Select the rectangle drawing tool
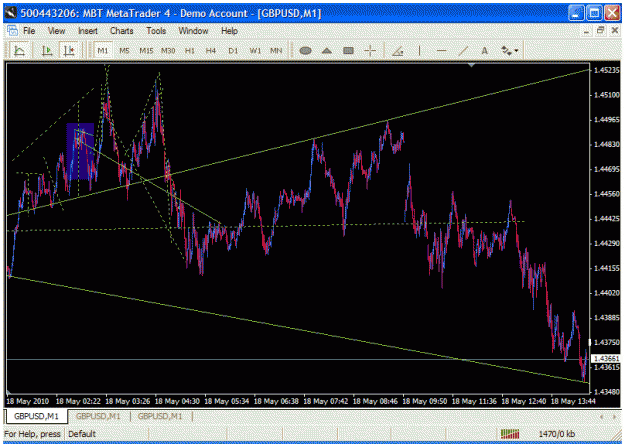 click(348, 51)
